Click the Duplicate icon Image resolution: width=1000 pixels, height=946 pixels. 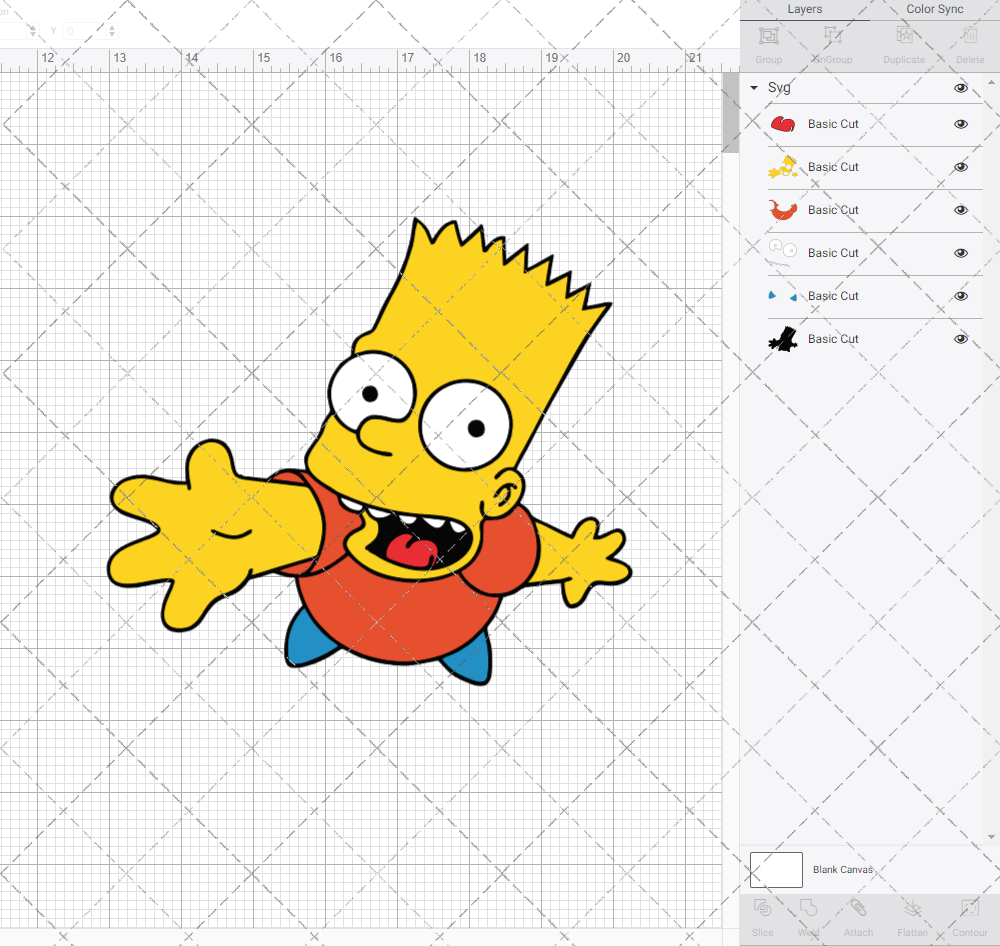[x=904, y=36]
